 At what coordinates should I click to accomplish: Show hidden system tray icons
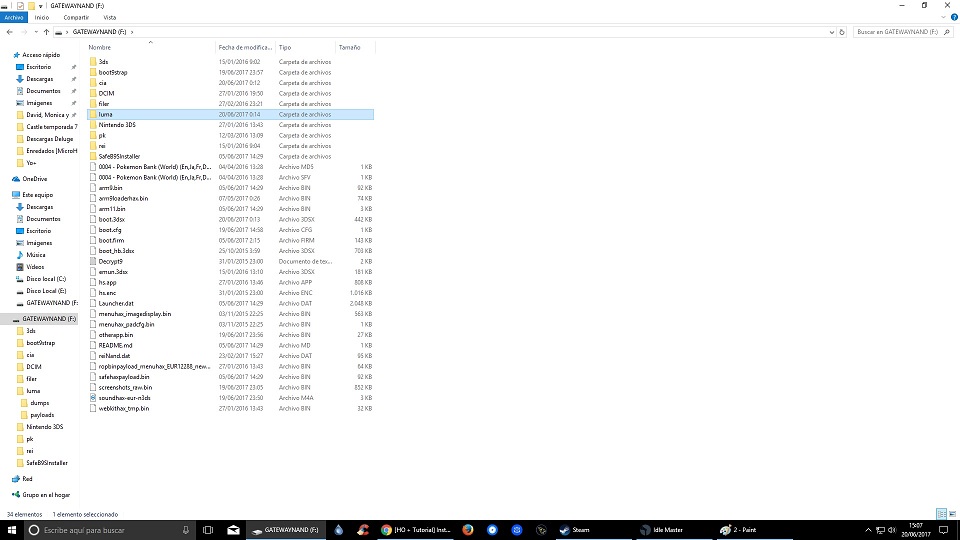coord(868,530)
